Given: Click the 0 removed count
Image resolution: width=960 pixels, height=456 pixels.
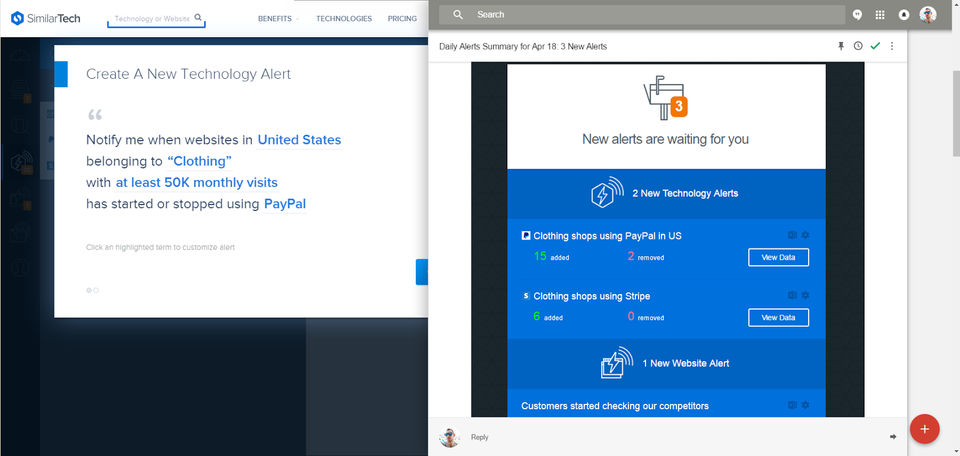Looking at the screenshot, I should (645, 316).
